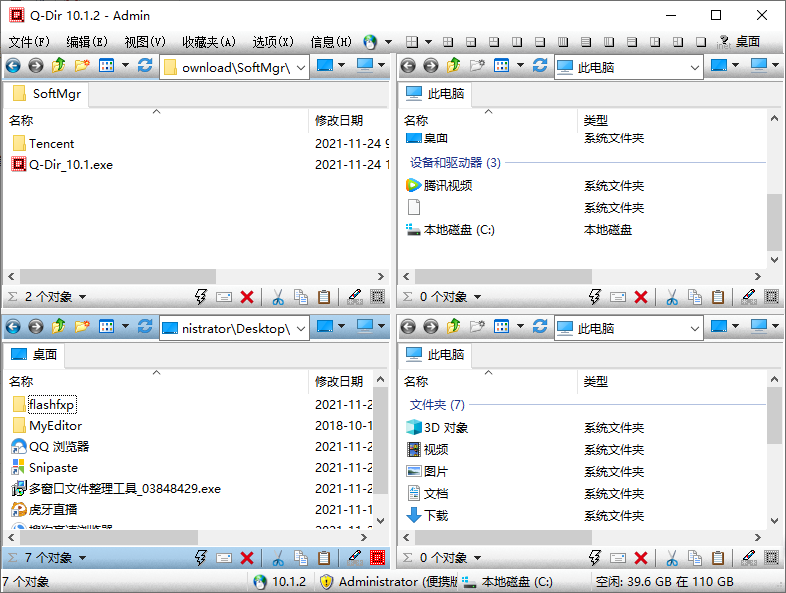The height and width of the screenshot is (593, 786).
Task: Click the 桌面 button in the top toolbar
Action: point(748,42)
